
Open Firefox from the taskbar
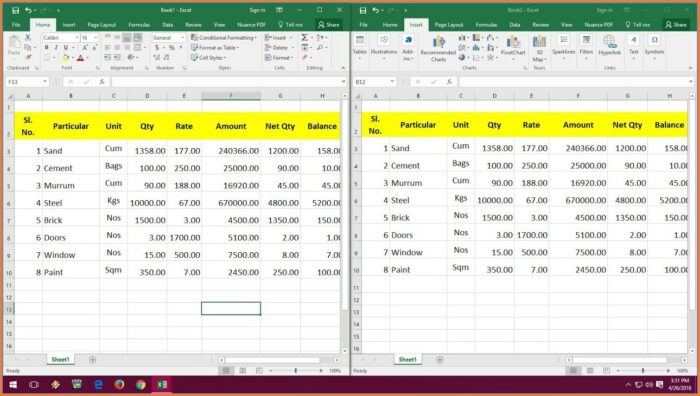point(119,384)
